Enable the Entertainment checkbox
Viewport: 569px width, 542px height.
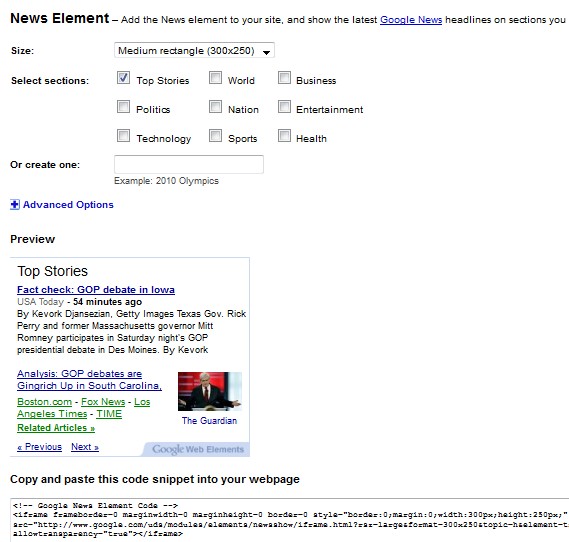284,107
